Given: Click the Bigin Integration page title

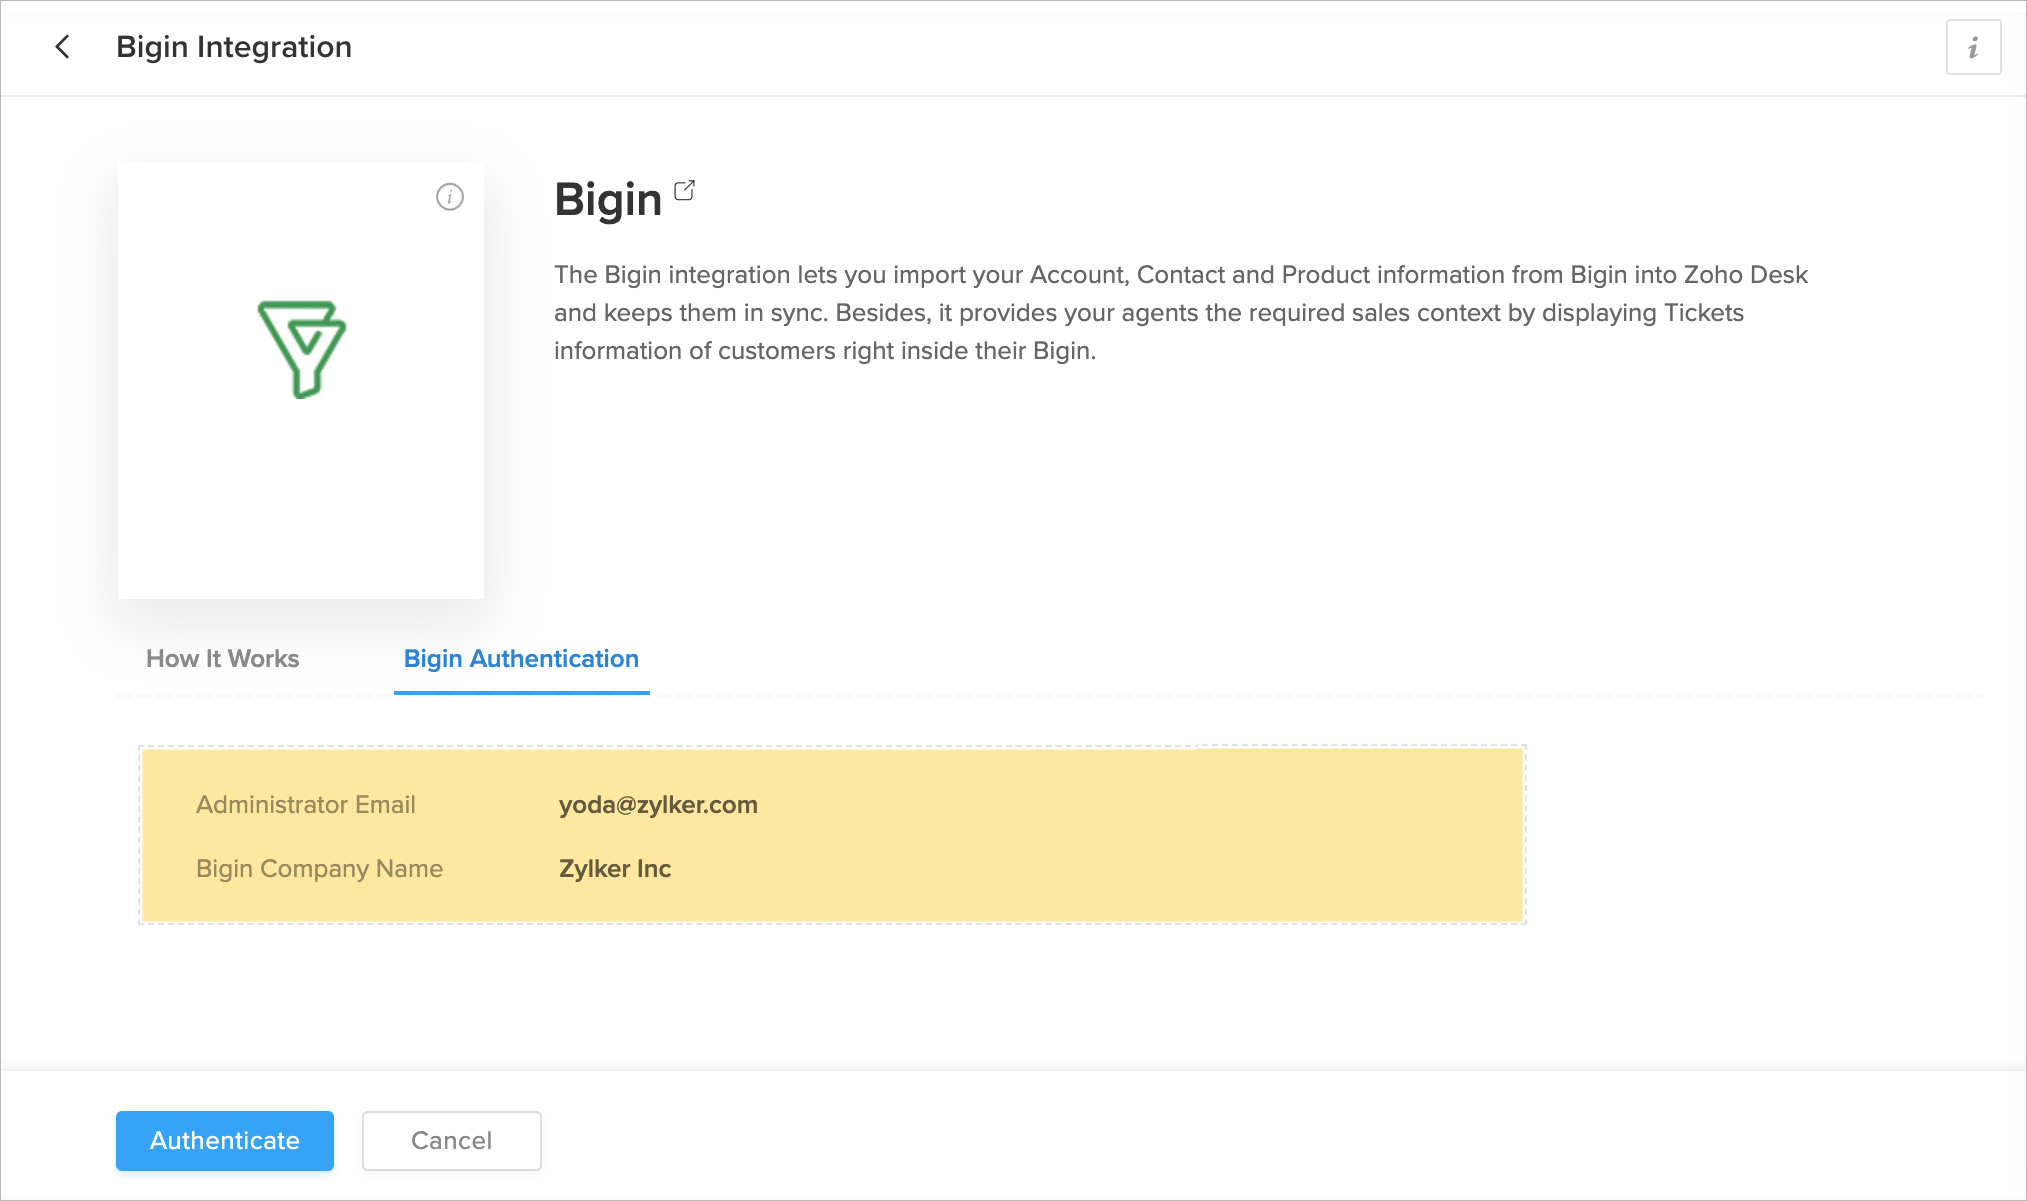Looking at the screenshot, I should coord(234,47).
